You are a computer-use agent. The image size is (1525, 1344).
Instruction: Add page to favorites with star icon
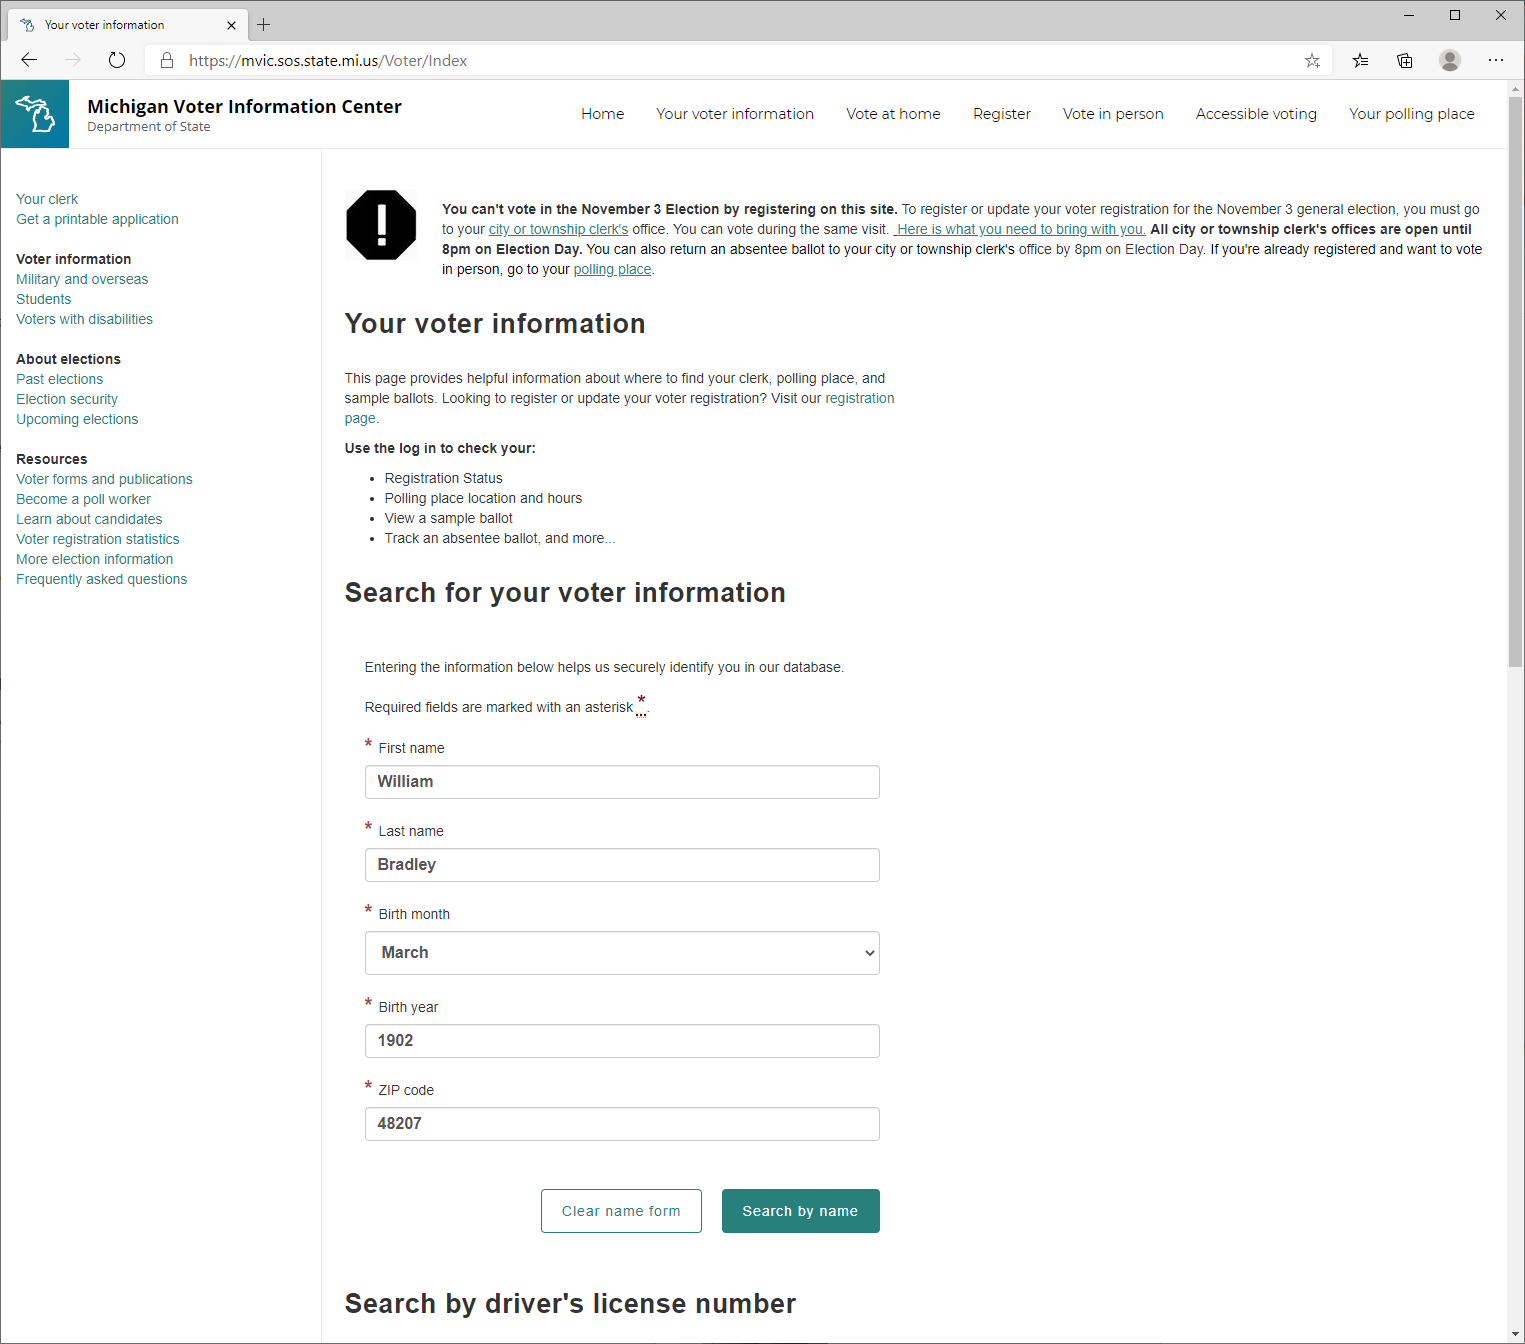(x=1312, y=60)
